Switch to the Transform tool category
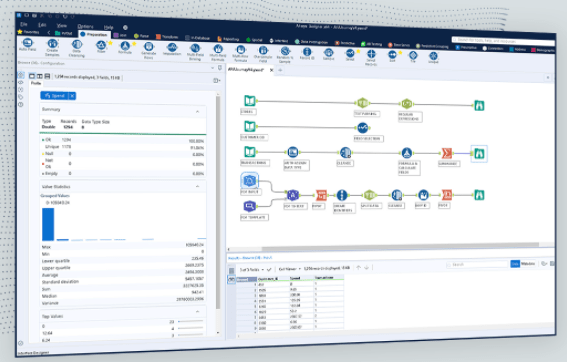 click(x=167, y=37)
